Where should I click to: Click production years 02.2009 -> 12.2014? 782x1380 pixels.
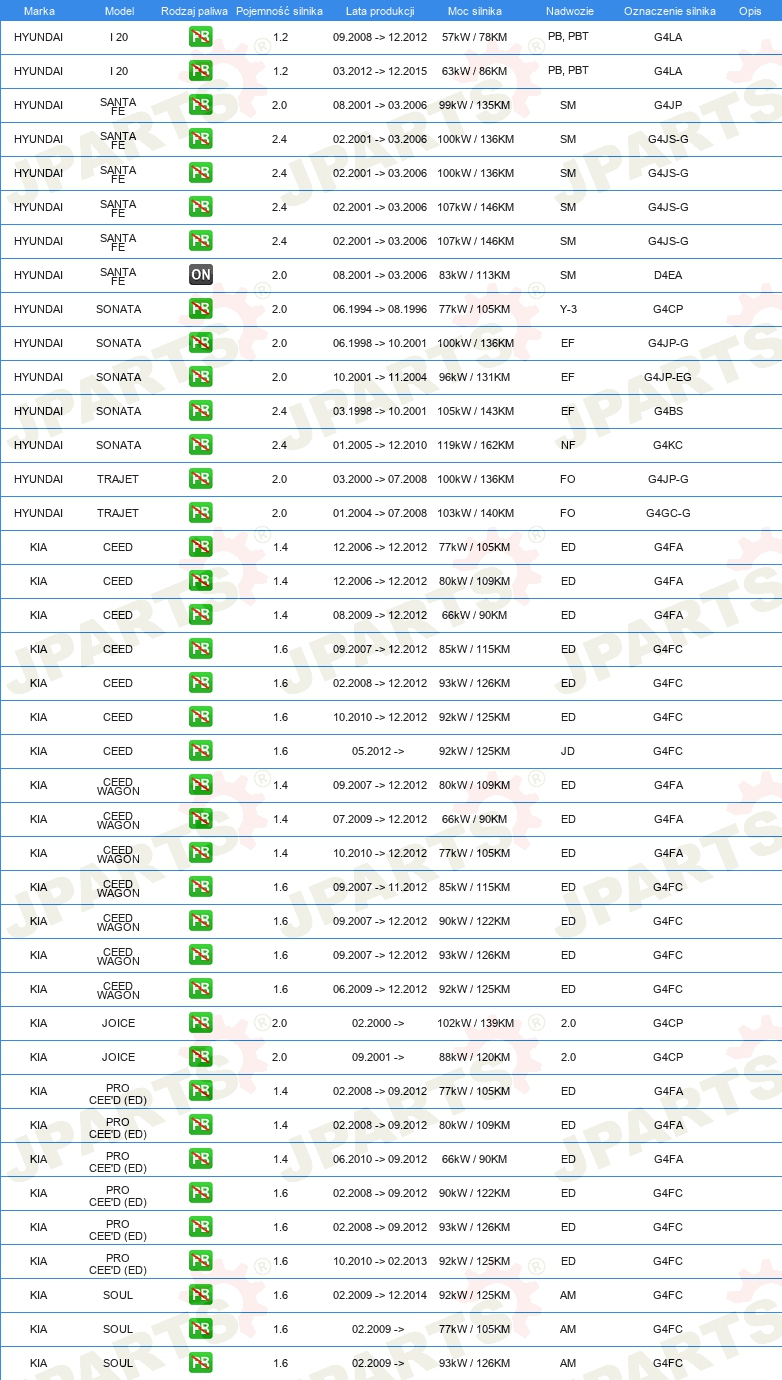click(x=380, y=1295)
